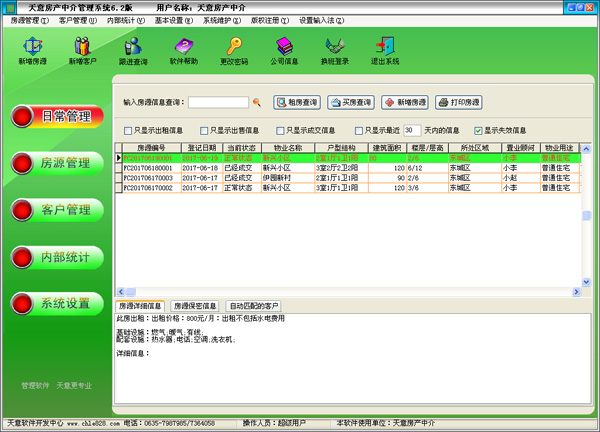Click the search magnifier beside query field
This screenshot has height=432, width=600.
coord(256,102)
